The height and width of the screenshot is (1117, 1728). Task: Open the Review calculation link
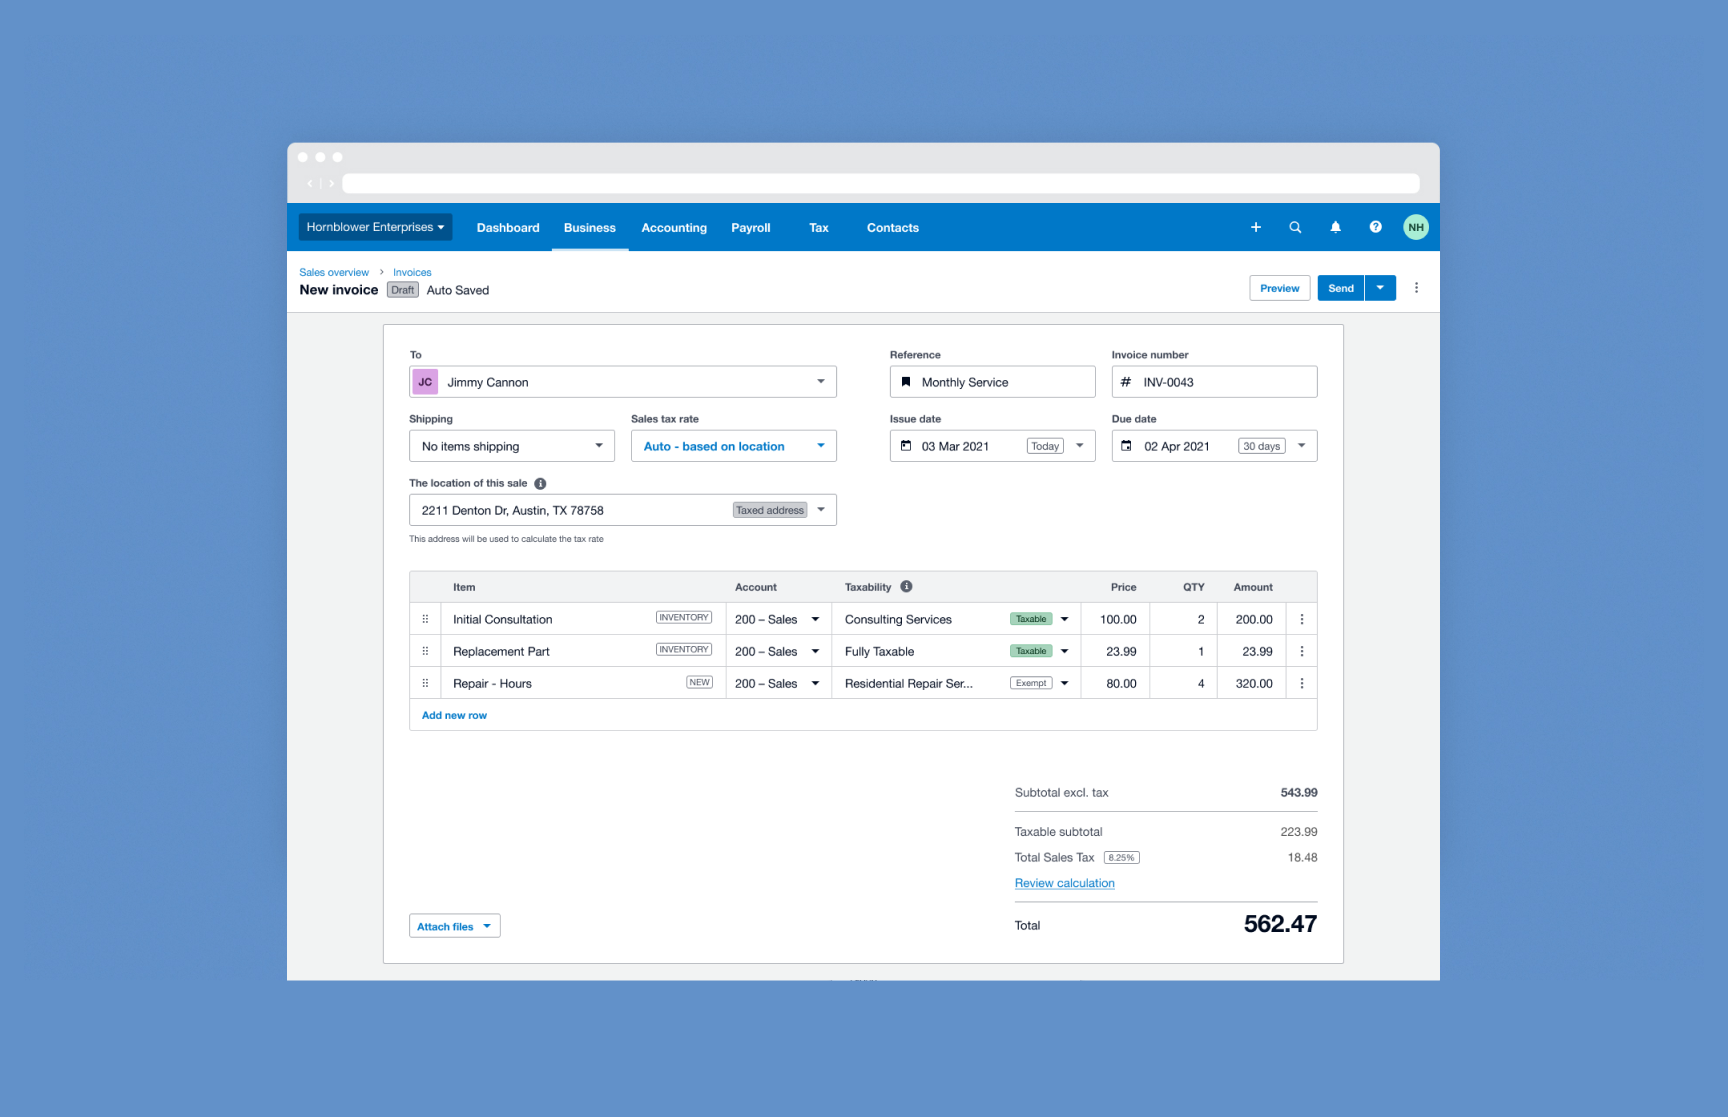(1064, 883)
